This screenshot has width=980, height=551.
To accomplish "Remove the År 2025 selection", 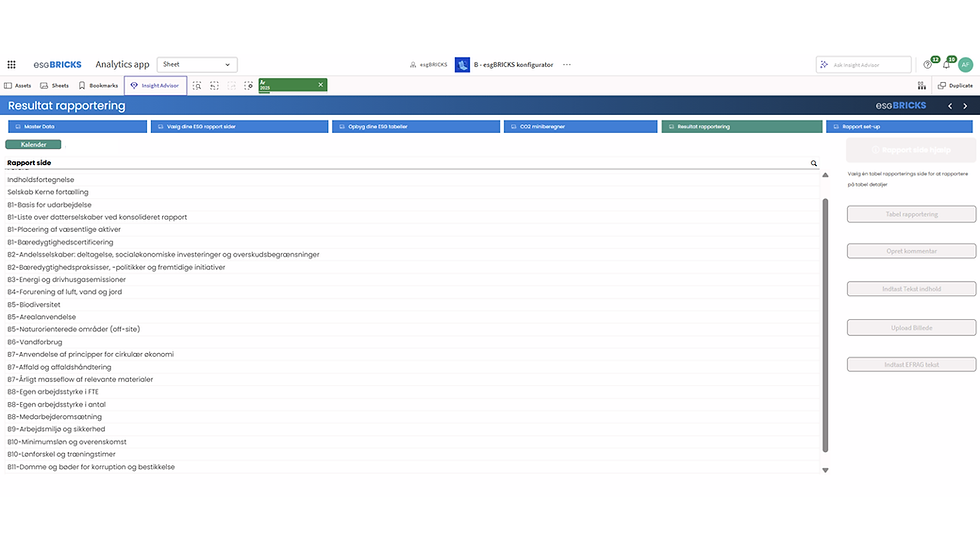I will pos(321,85).
